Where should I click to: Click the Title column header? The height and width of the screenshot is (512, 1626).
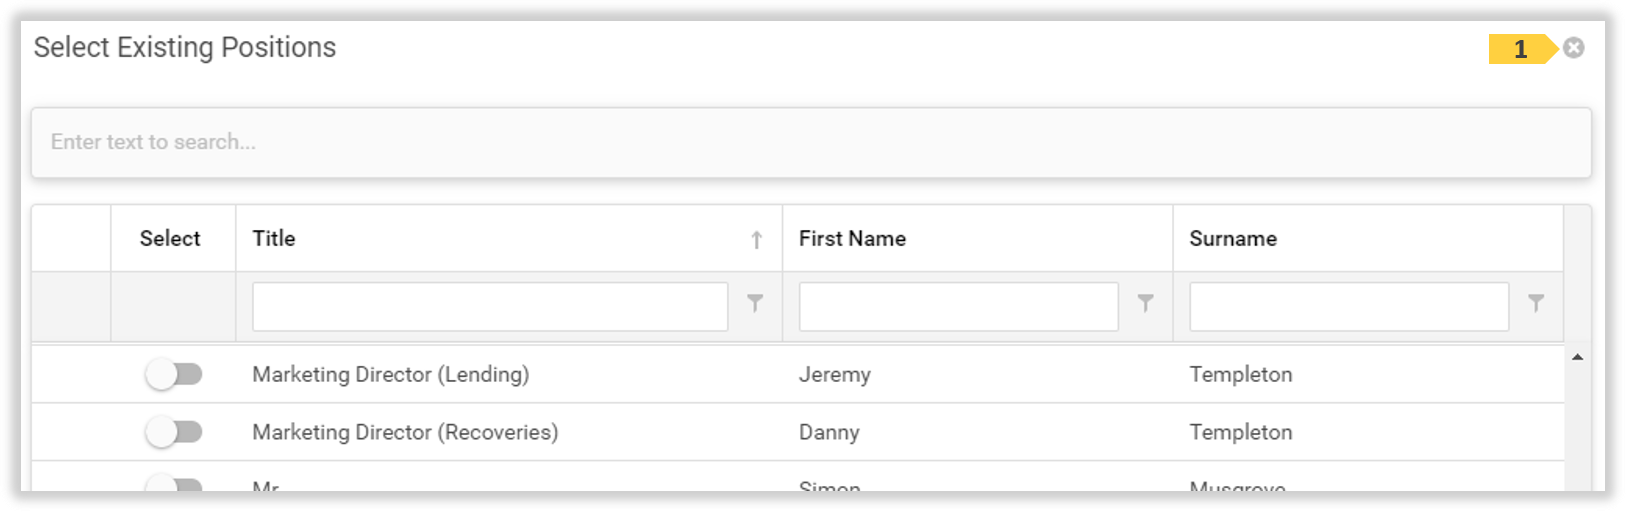coord(274,239)
